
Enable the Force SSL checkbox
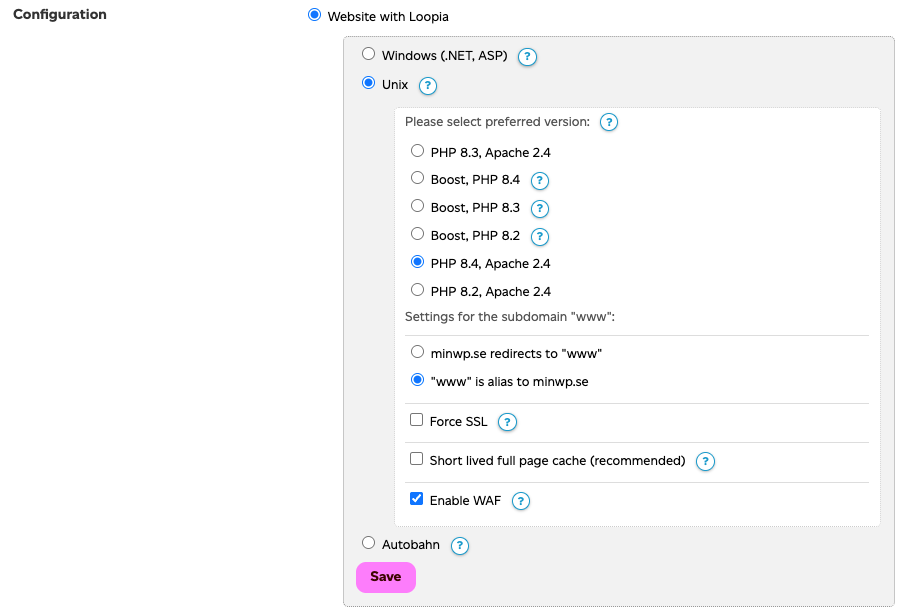click(417, 421)
